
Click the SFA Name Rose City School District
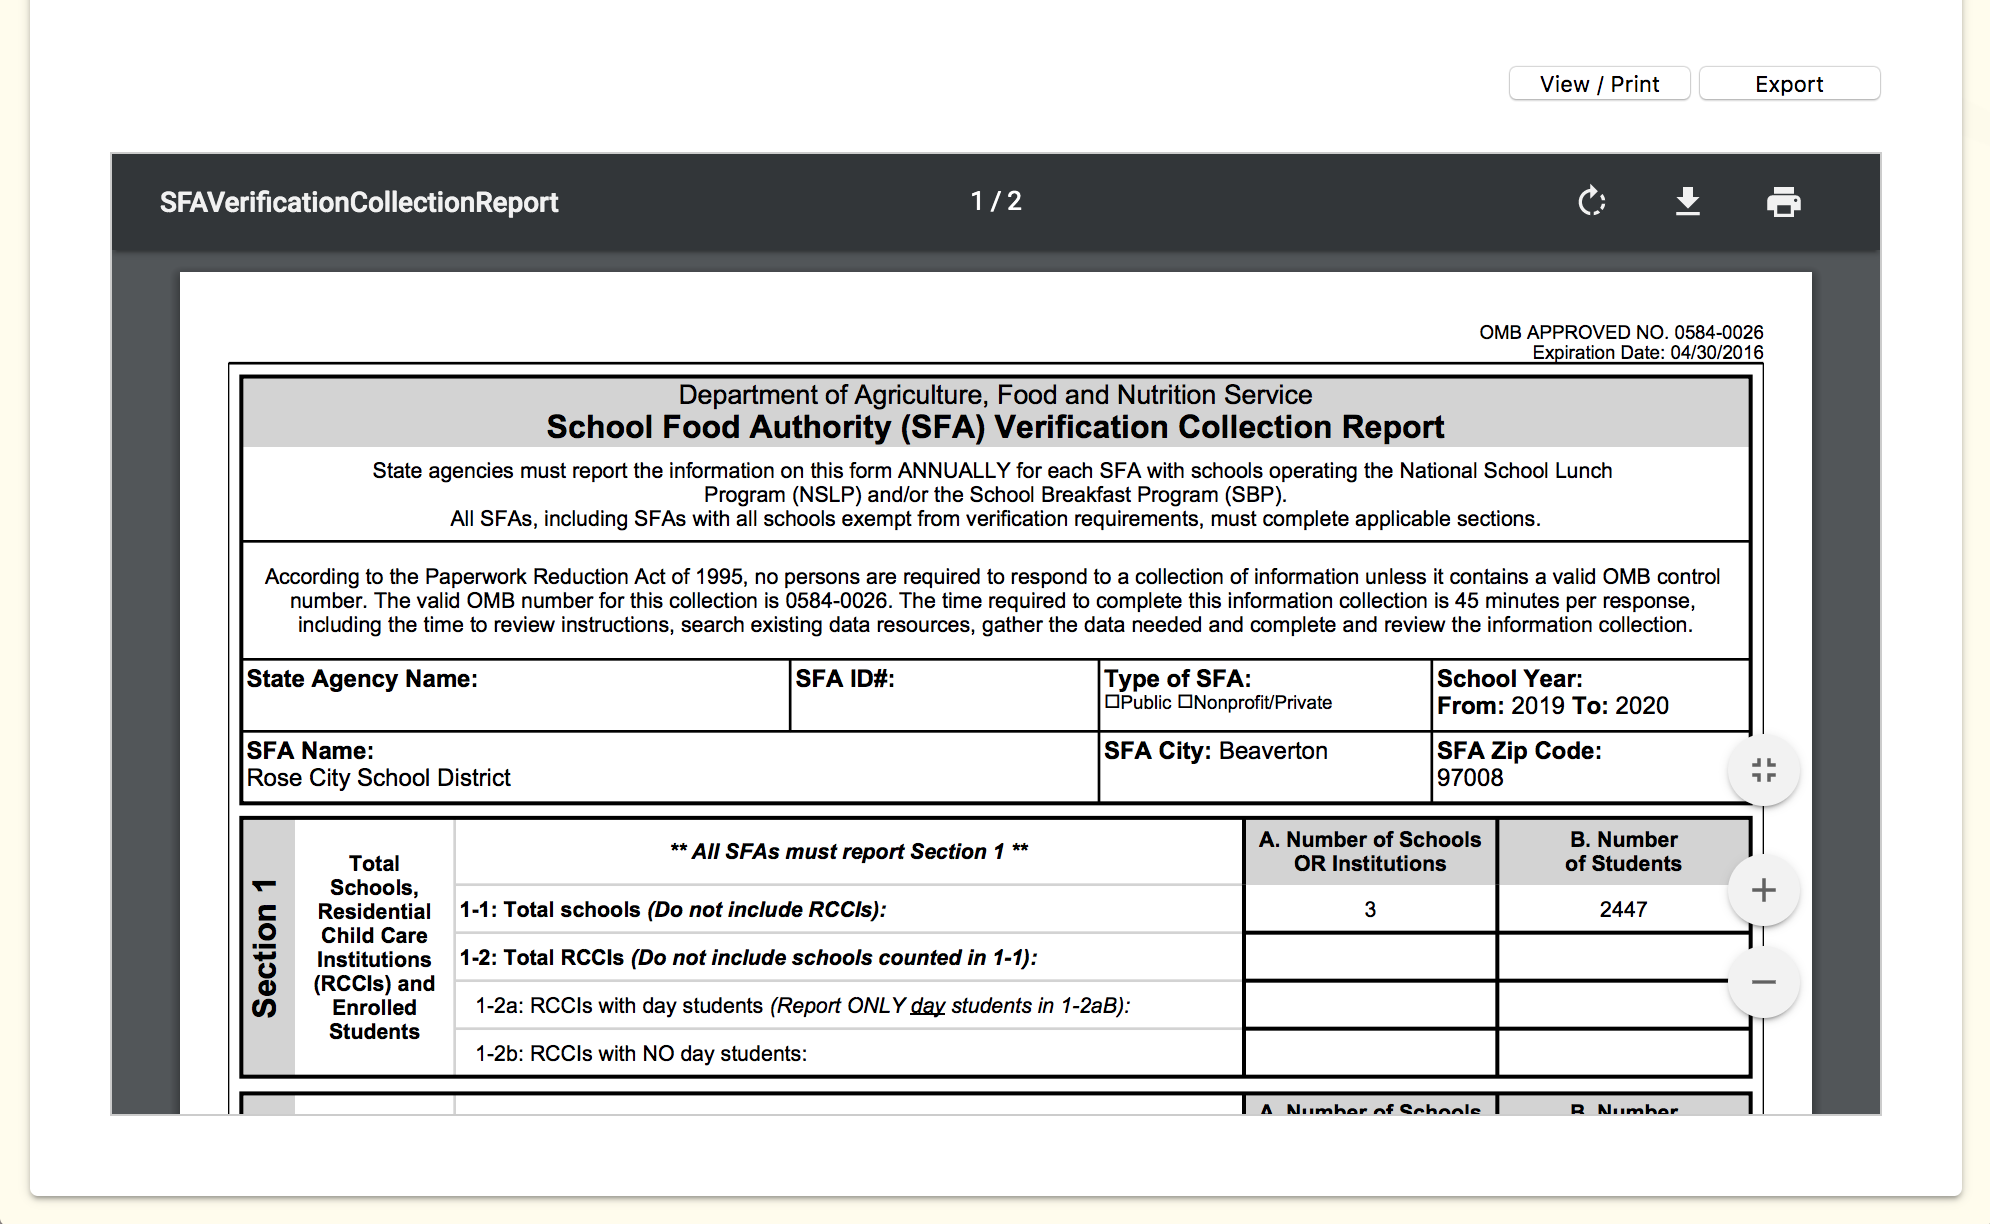click(378, 778)
